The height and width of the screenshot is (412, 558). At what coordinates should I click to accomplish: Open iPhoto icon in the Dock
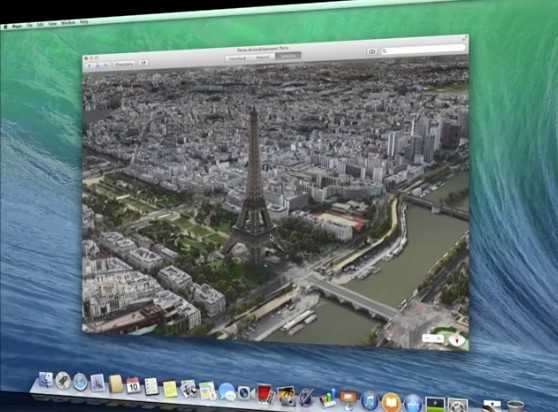(x=286, y=396)
